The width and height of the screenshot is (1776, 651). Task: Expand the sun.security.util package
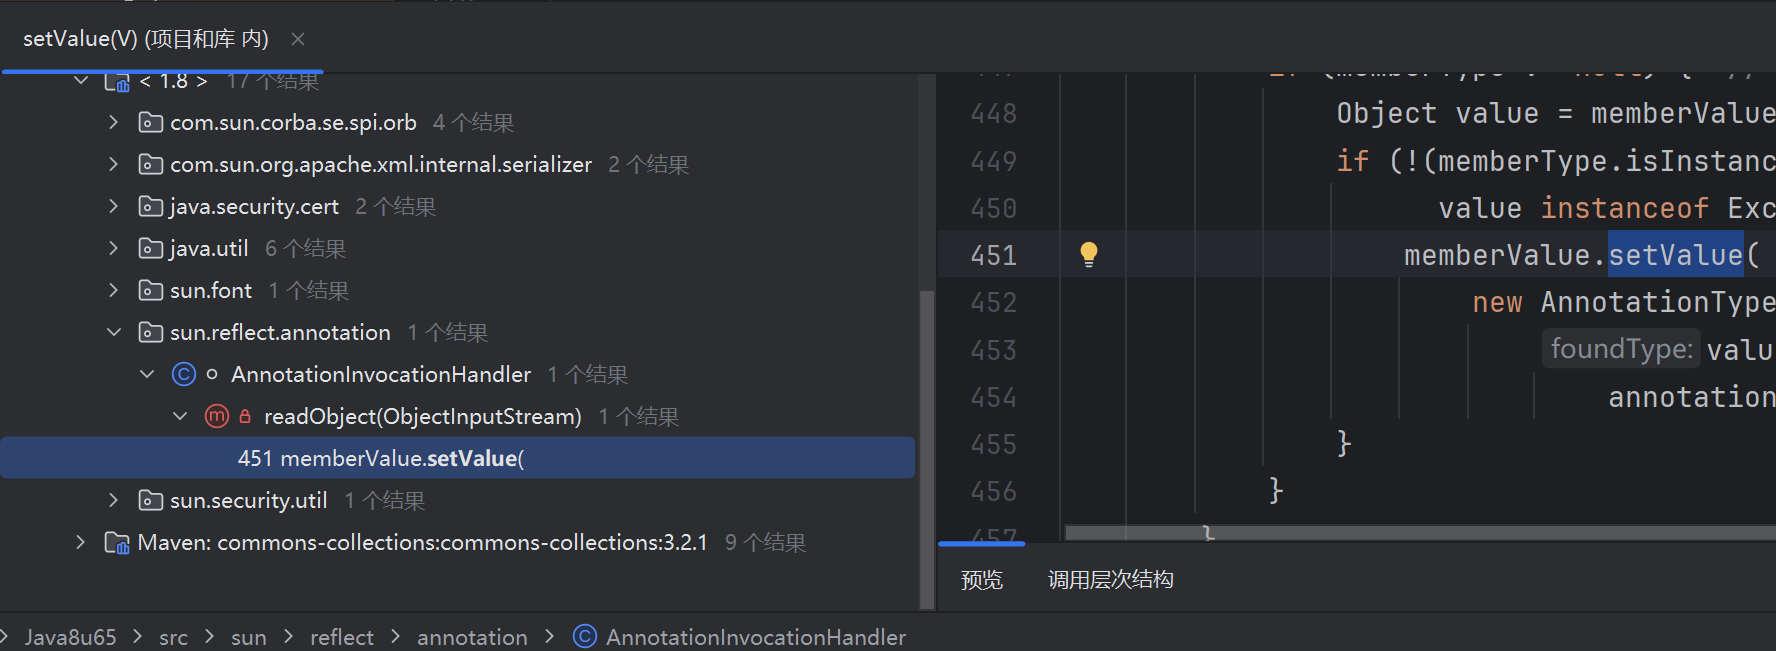(114, 500)
